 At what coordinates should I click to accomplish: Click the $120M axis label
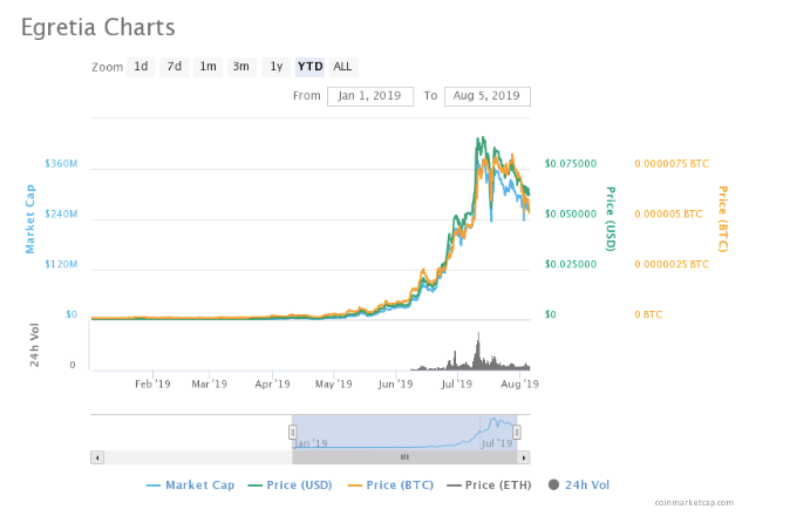61,265
